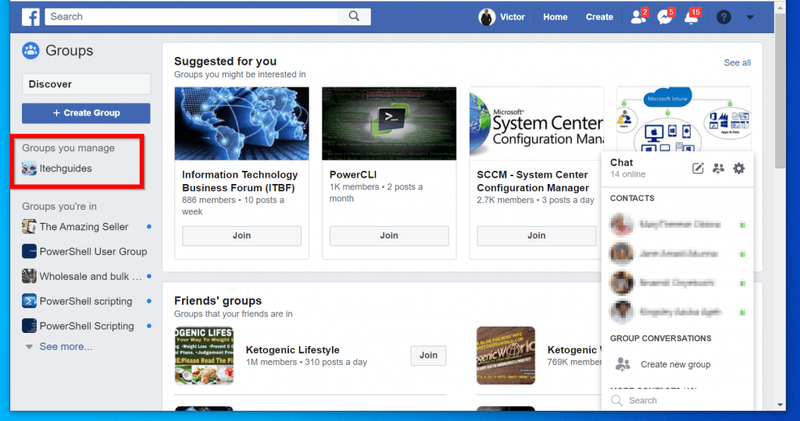Click the Facebook search input field

tap(191, 16)
